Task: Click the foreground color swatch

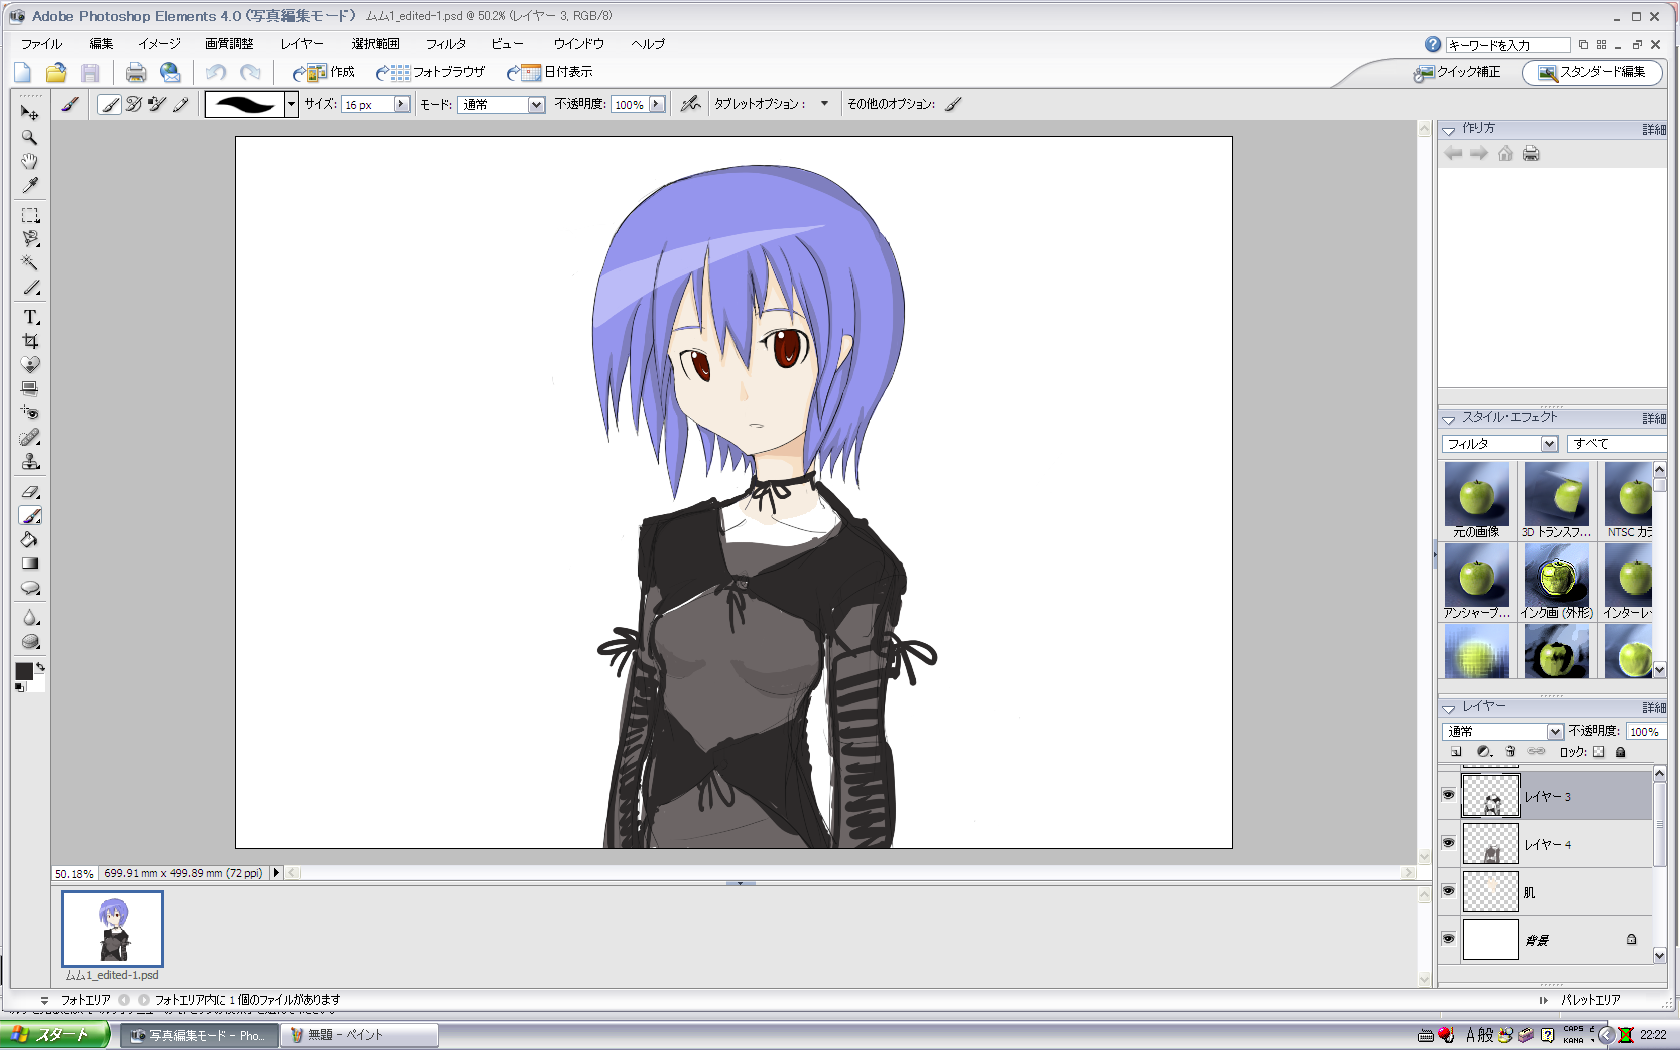Action: [x=24, y=671]
